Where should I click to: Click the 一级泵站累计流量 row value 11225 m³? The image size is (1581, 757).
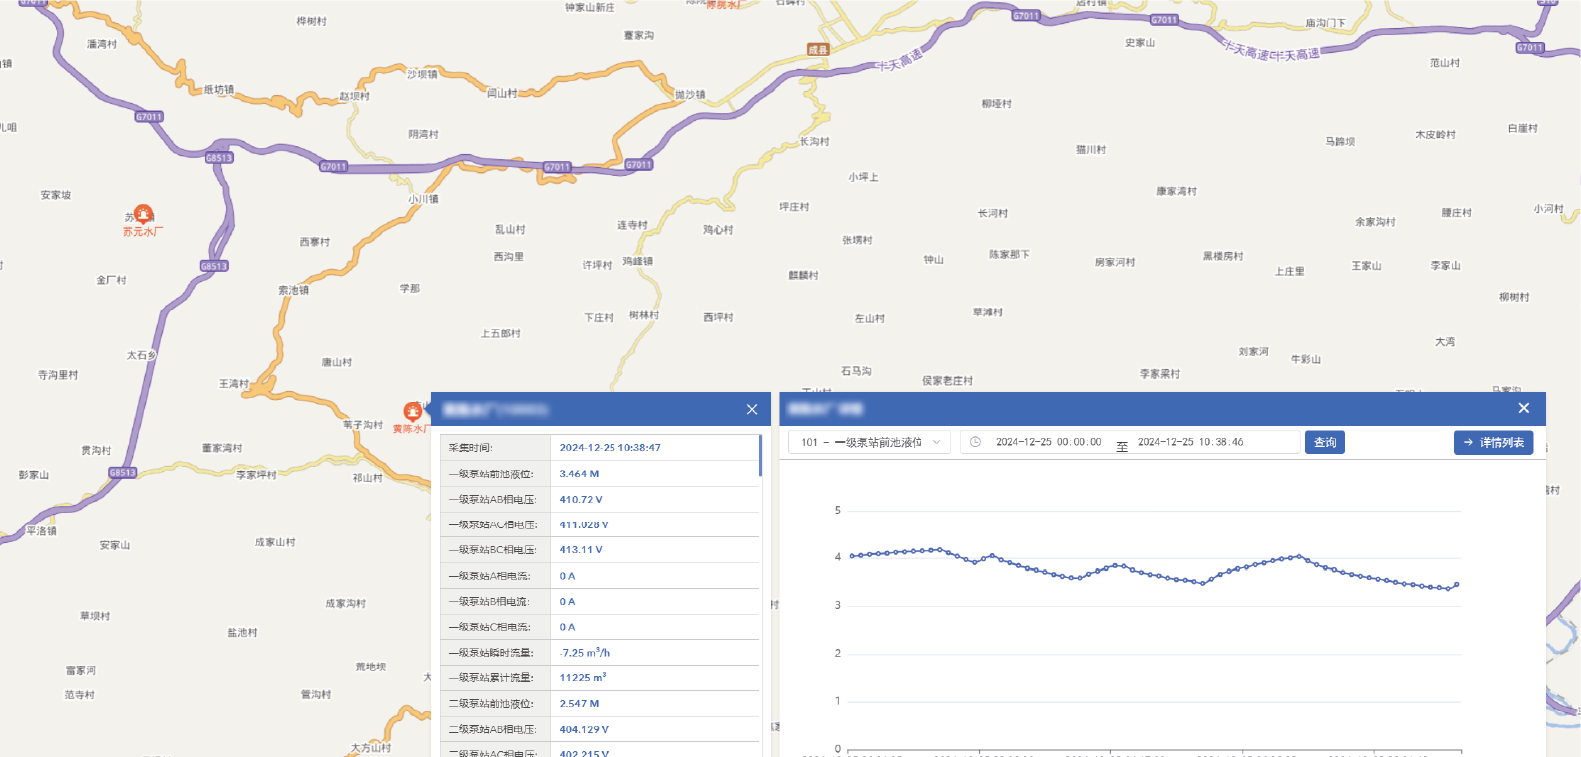pyautogui.click(x=583, y=678)
